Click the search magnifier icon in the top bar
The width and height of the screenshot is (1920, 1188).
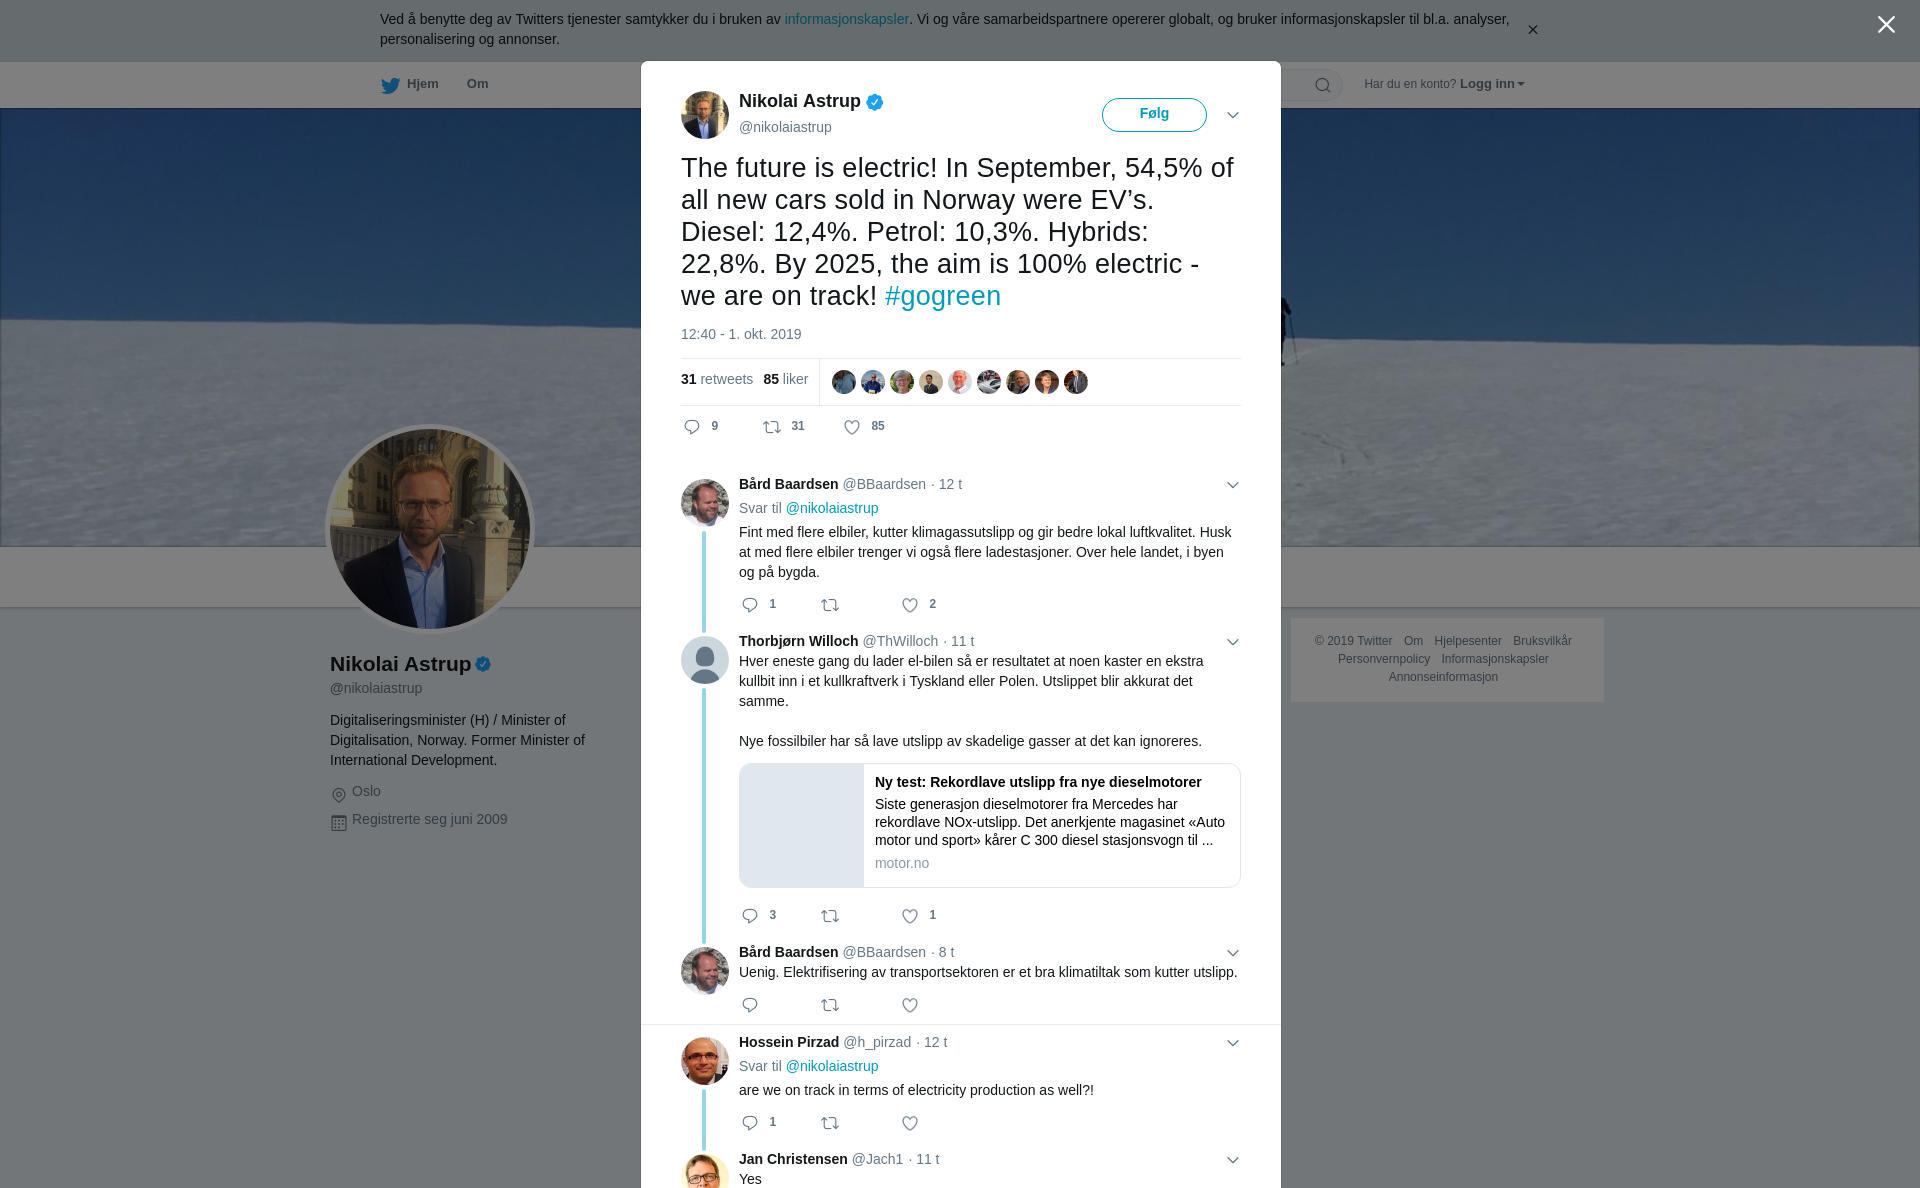point(1323,85)
